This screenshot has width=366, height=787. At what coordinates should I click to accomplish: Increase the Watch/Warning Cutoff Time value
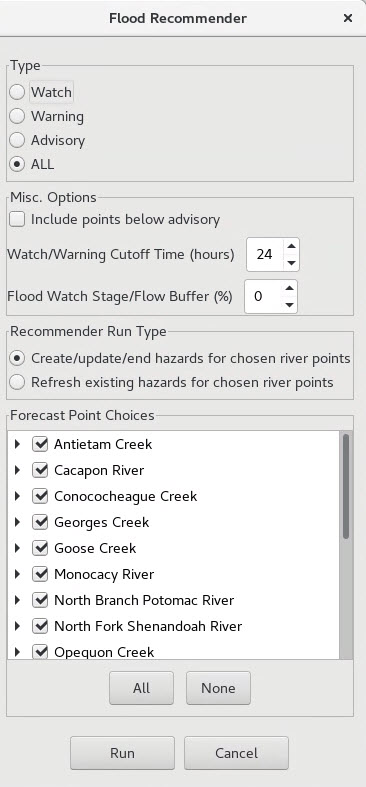pyautogui.click(x=291, y=246)
